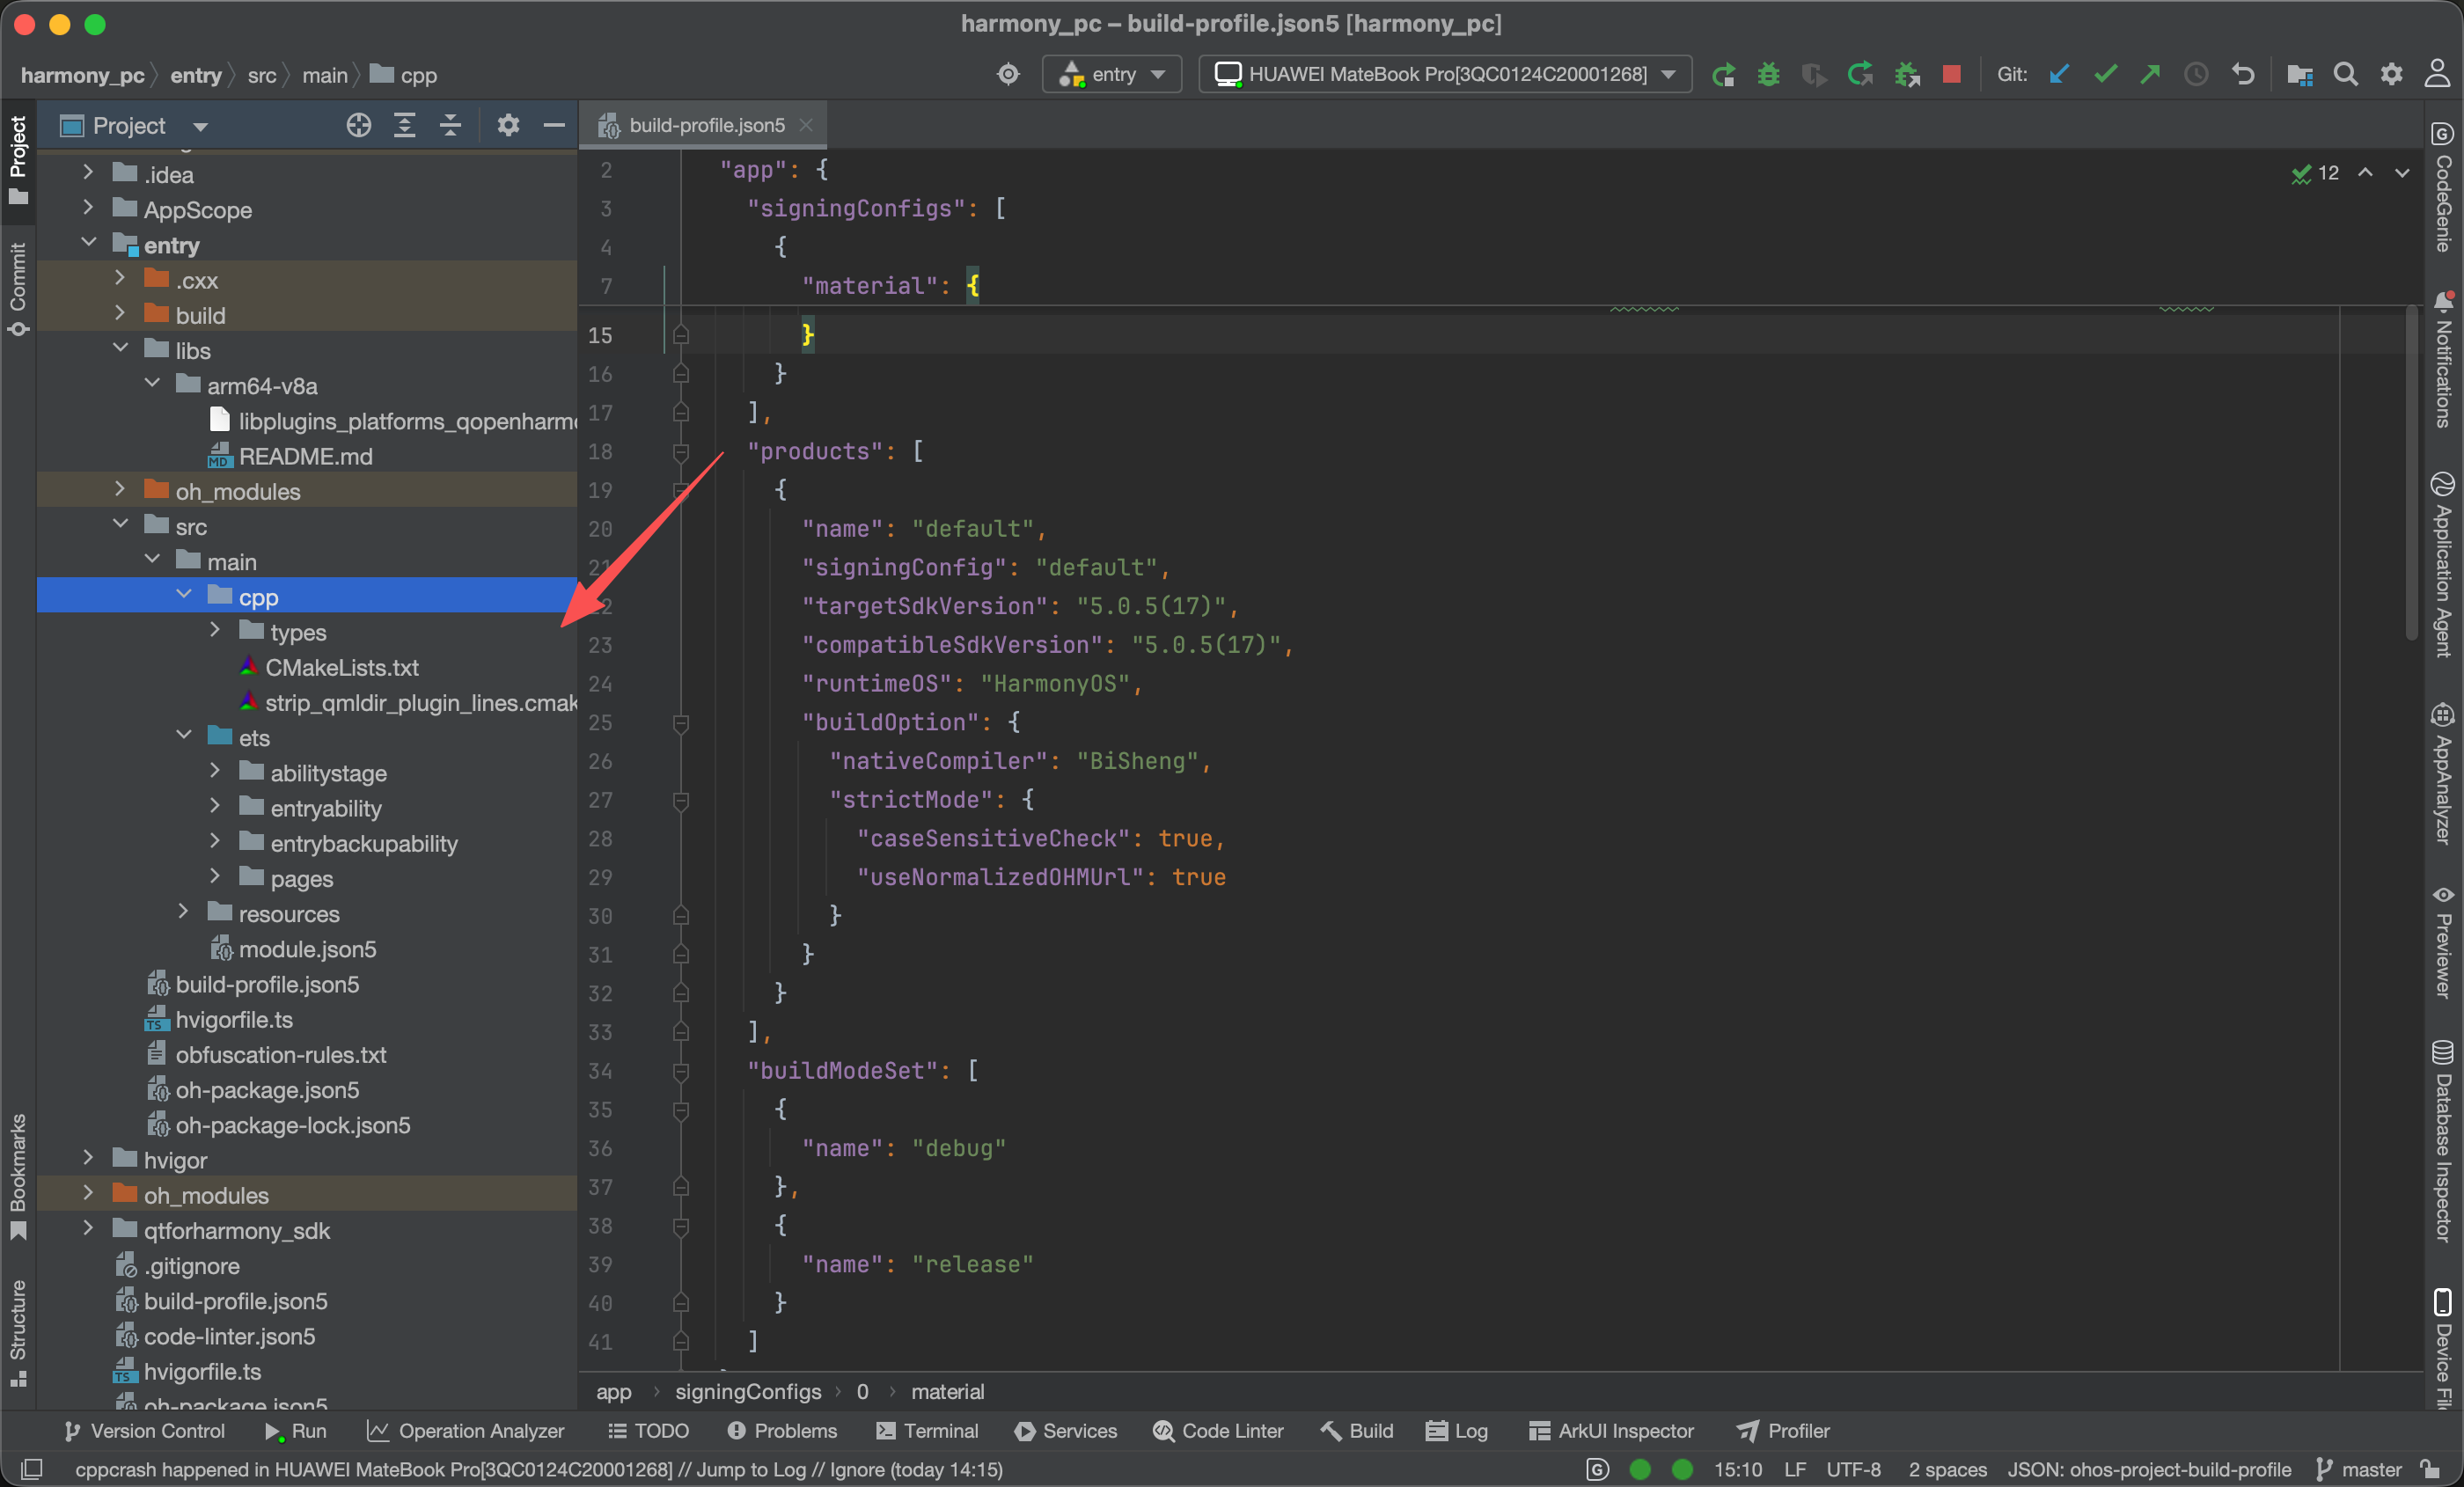The width and height of the screenshot is (2464, 1487).
Task: Hide the Project panel with minus icon
Action: pos(554,125)
